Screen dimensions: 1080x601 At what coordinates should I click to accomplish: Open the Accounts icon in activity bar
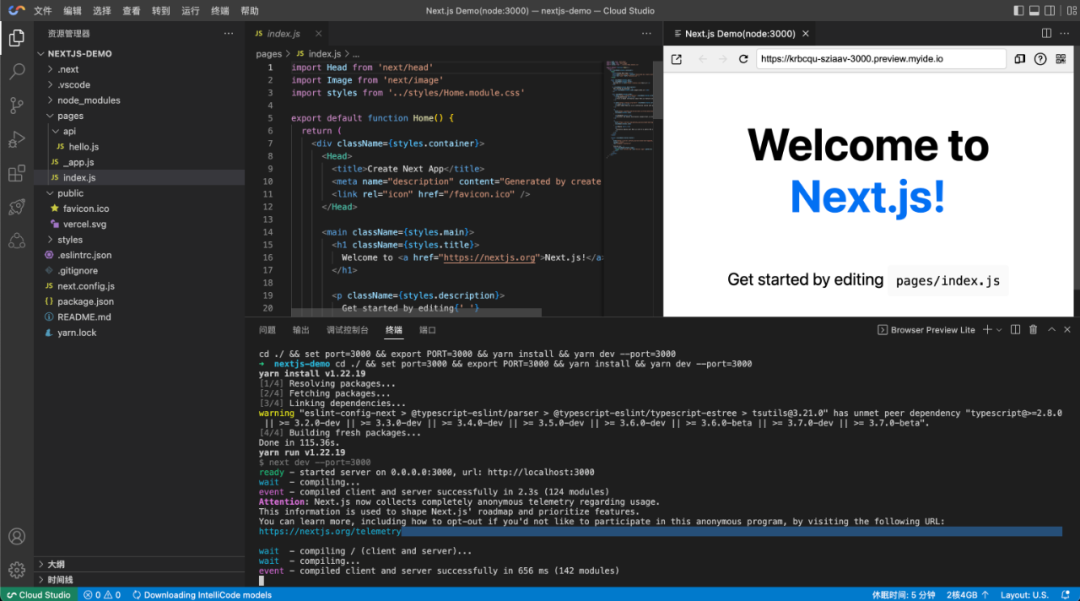tap(17, 536)
